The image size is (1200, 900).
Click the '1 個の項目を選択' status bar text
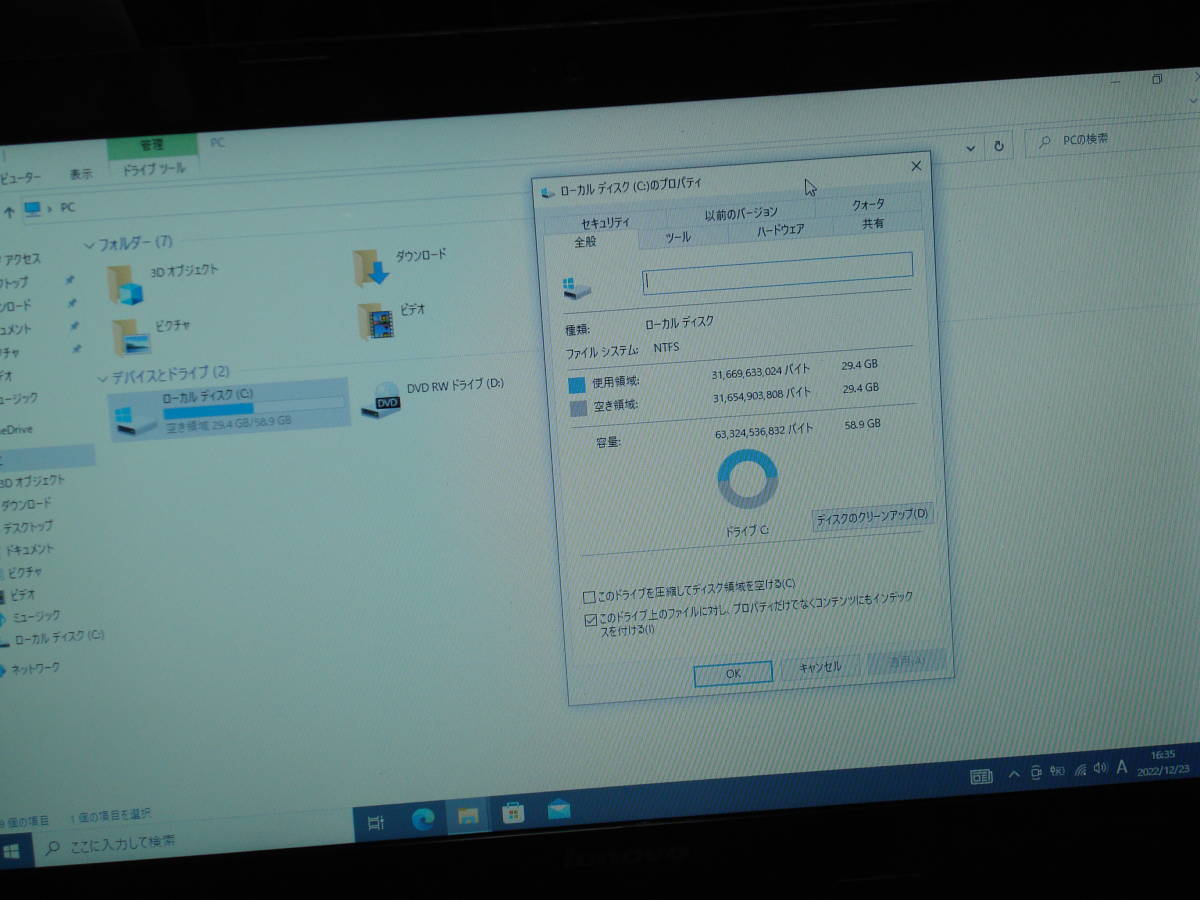(111, 814)
